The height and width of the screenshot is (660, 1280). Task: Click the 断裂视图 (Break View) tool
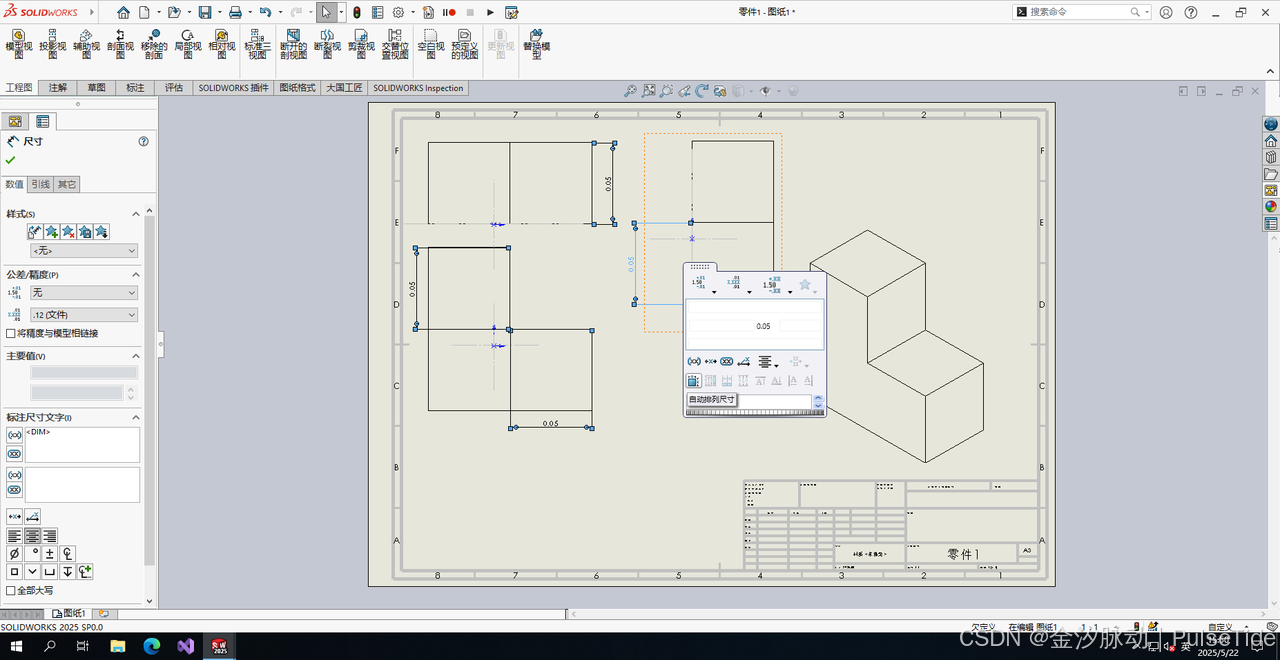327,44
